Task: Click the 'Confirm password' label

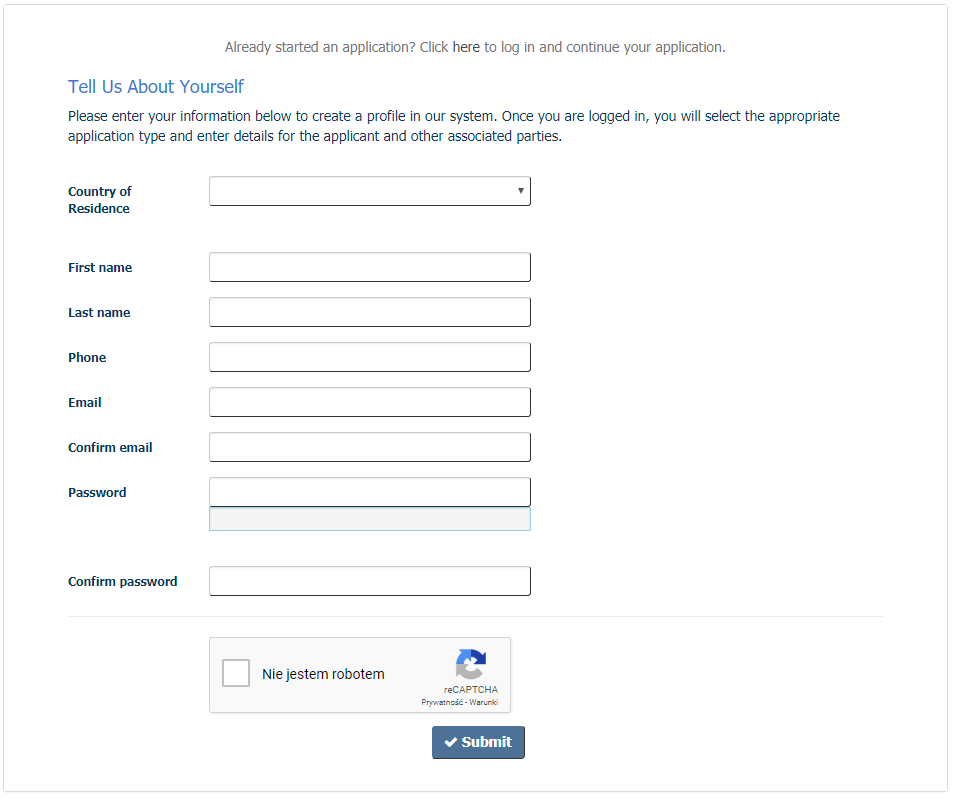Action: click(122, 582)
